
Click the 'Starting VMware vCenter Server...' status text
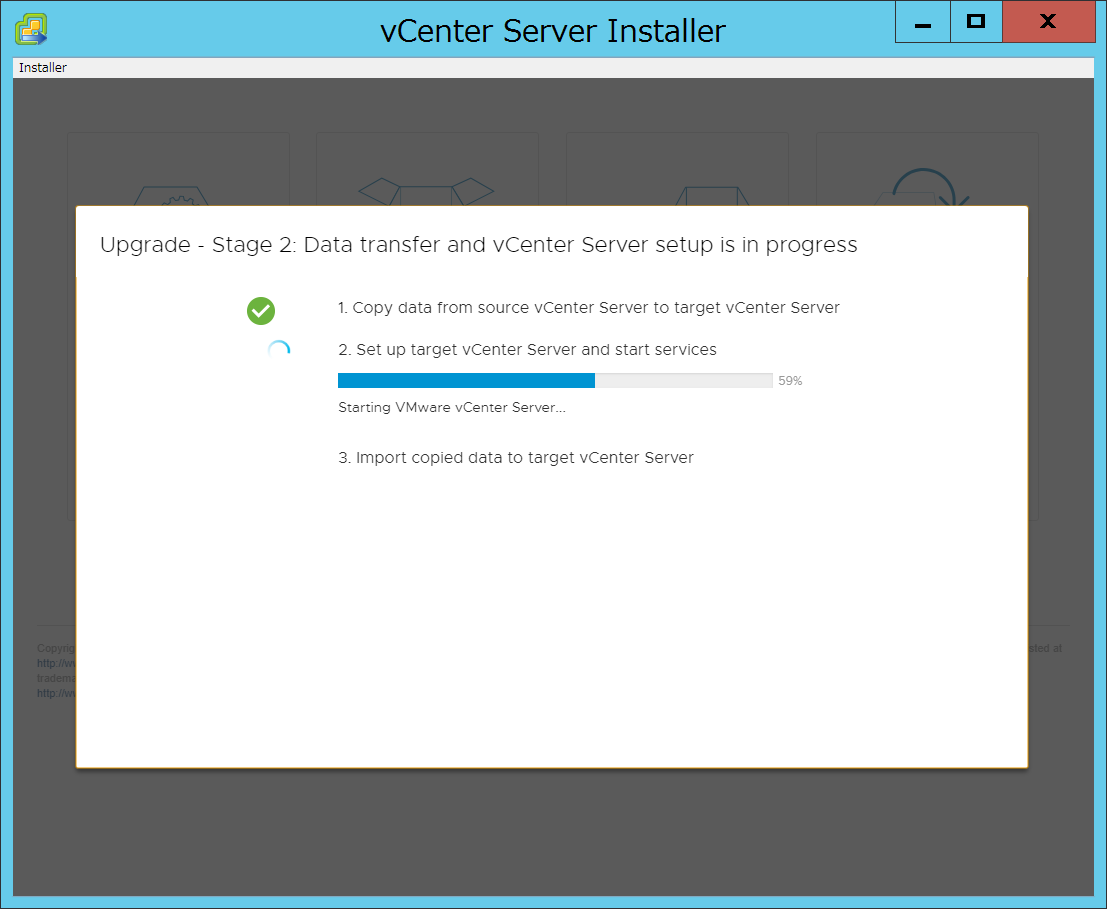tap(452, 407)
